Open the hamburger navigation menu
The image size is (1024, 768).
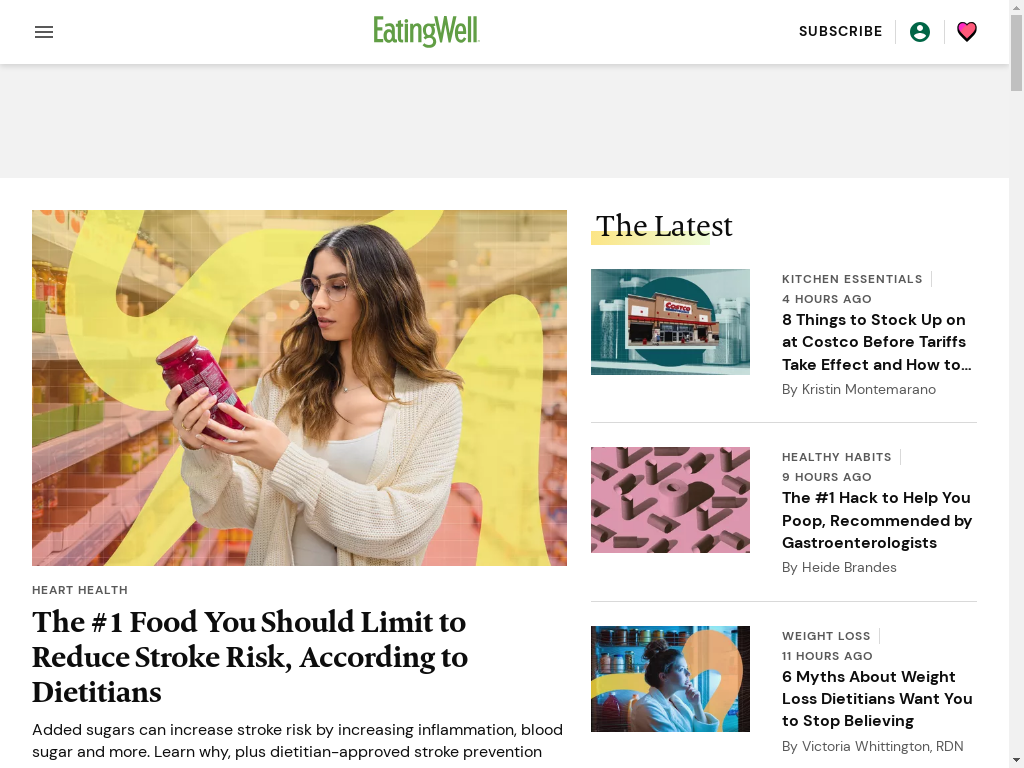[44, 32]
